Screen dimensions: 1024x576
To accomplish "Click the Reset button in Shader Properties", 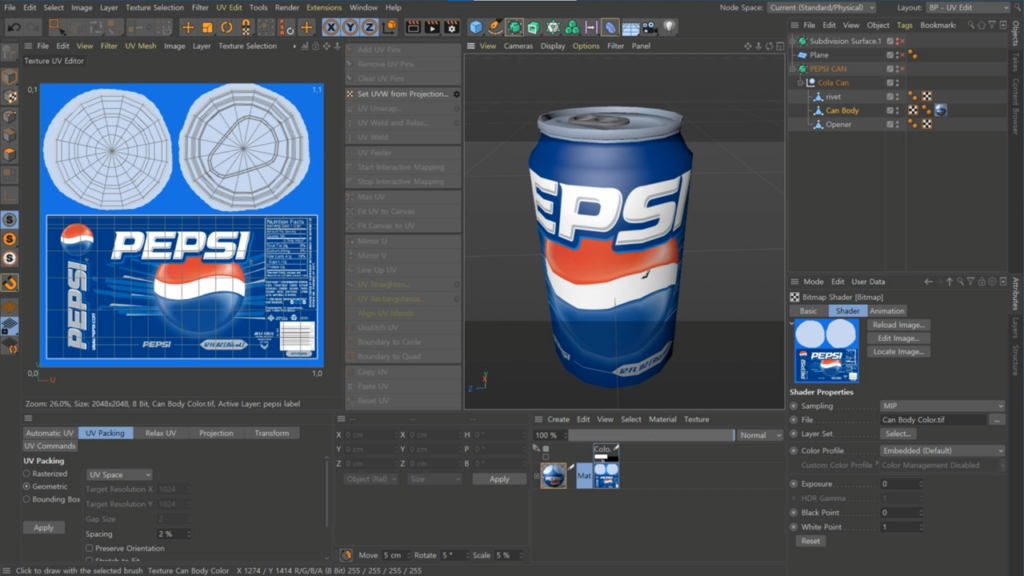I will [810, 541].
